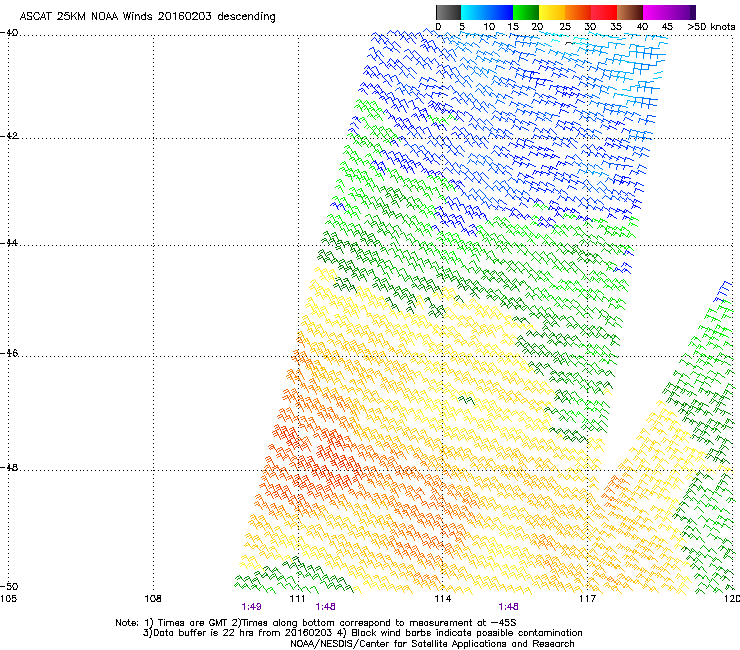Viewport: 740px width, 650px height.
Task: Click the purple '1:49' swath time label
Action: [251, 607]
